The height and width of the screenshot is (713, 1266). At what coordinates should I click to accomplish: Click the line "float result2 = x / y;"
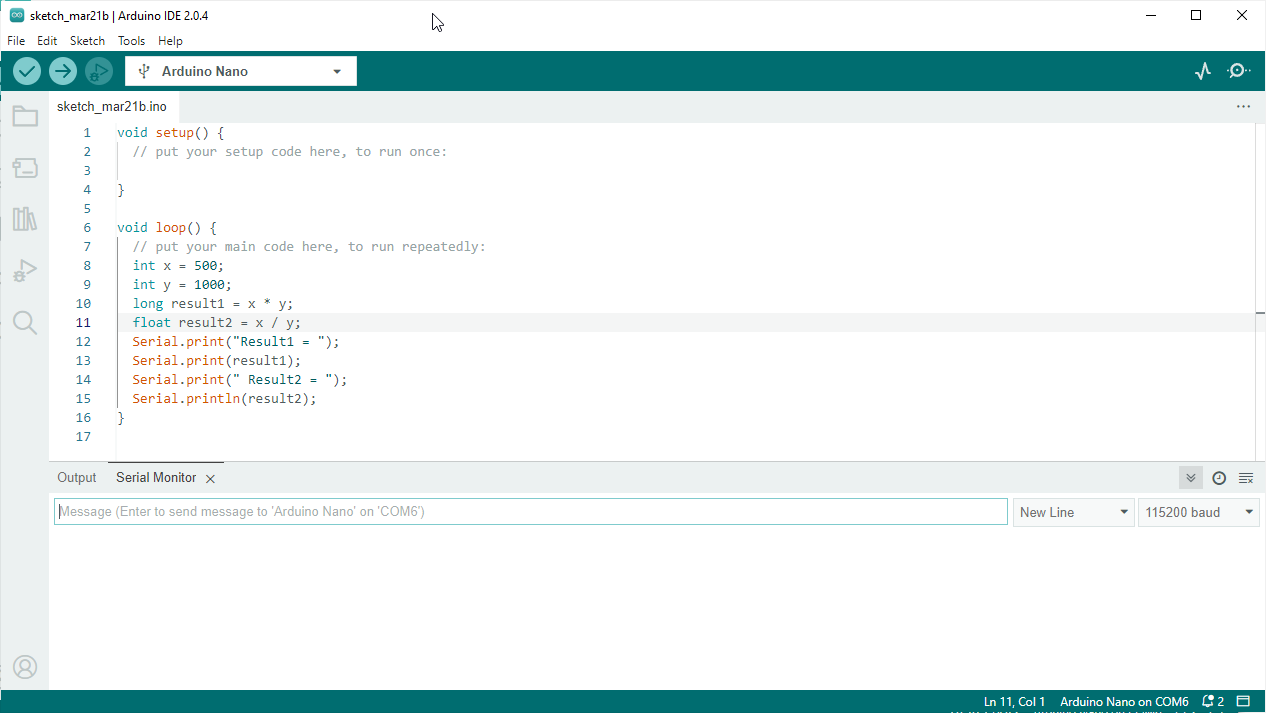[x=216, y=323]
